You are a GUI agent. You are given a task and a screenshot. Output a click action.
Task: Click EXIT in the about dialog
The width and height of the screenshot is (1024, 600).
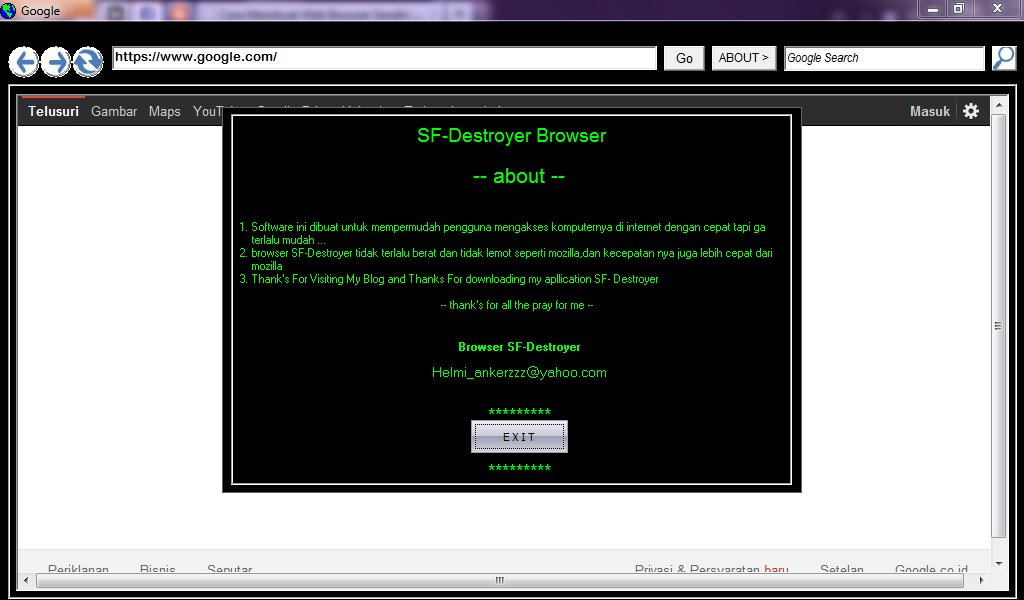pyautogui.click(x=519, y=437)
